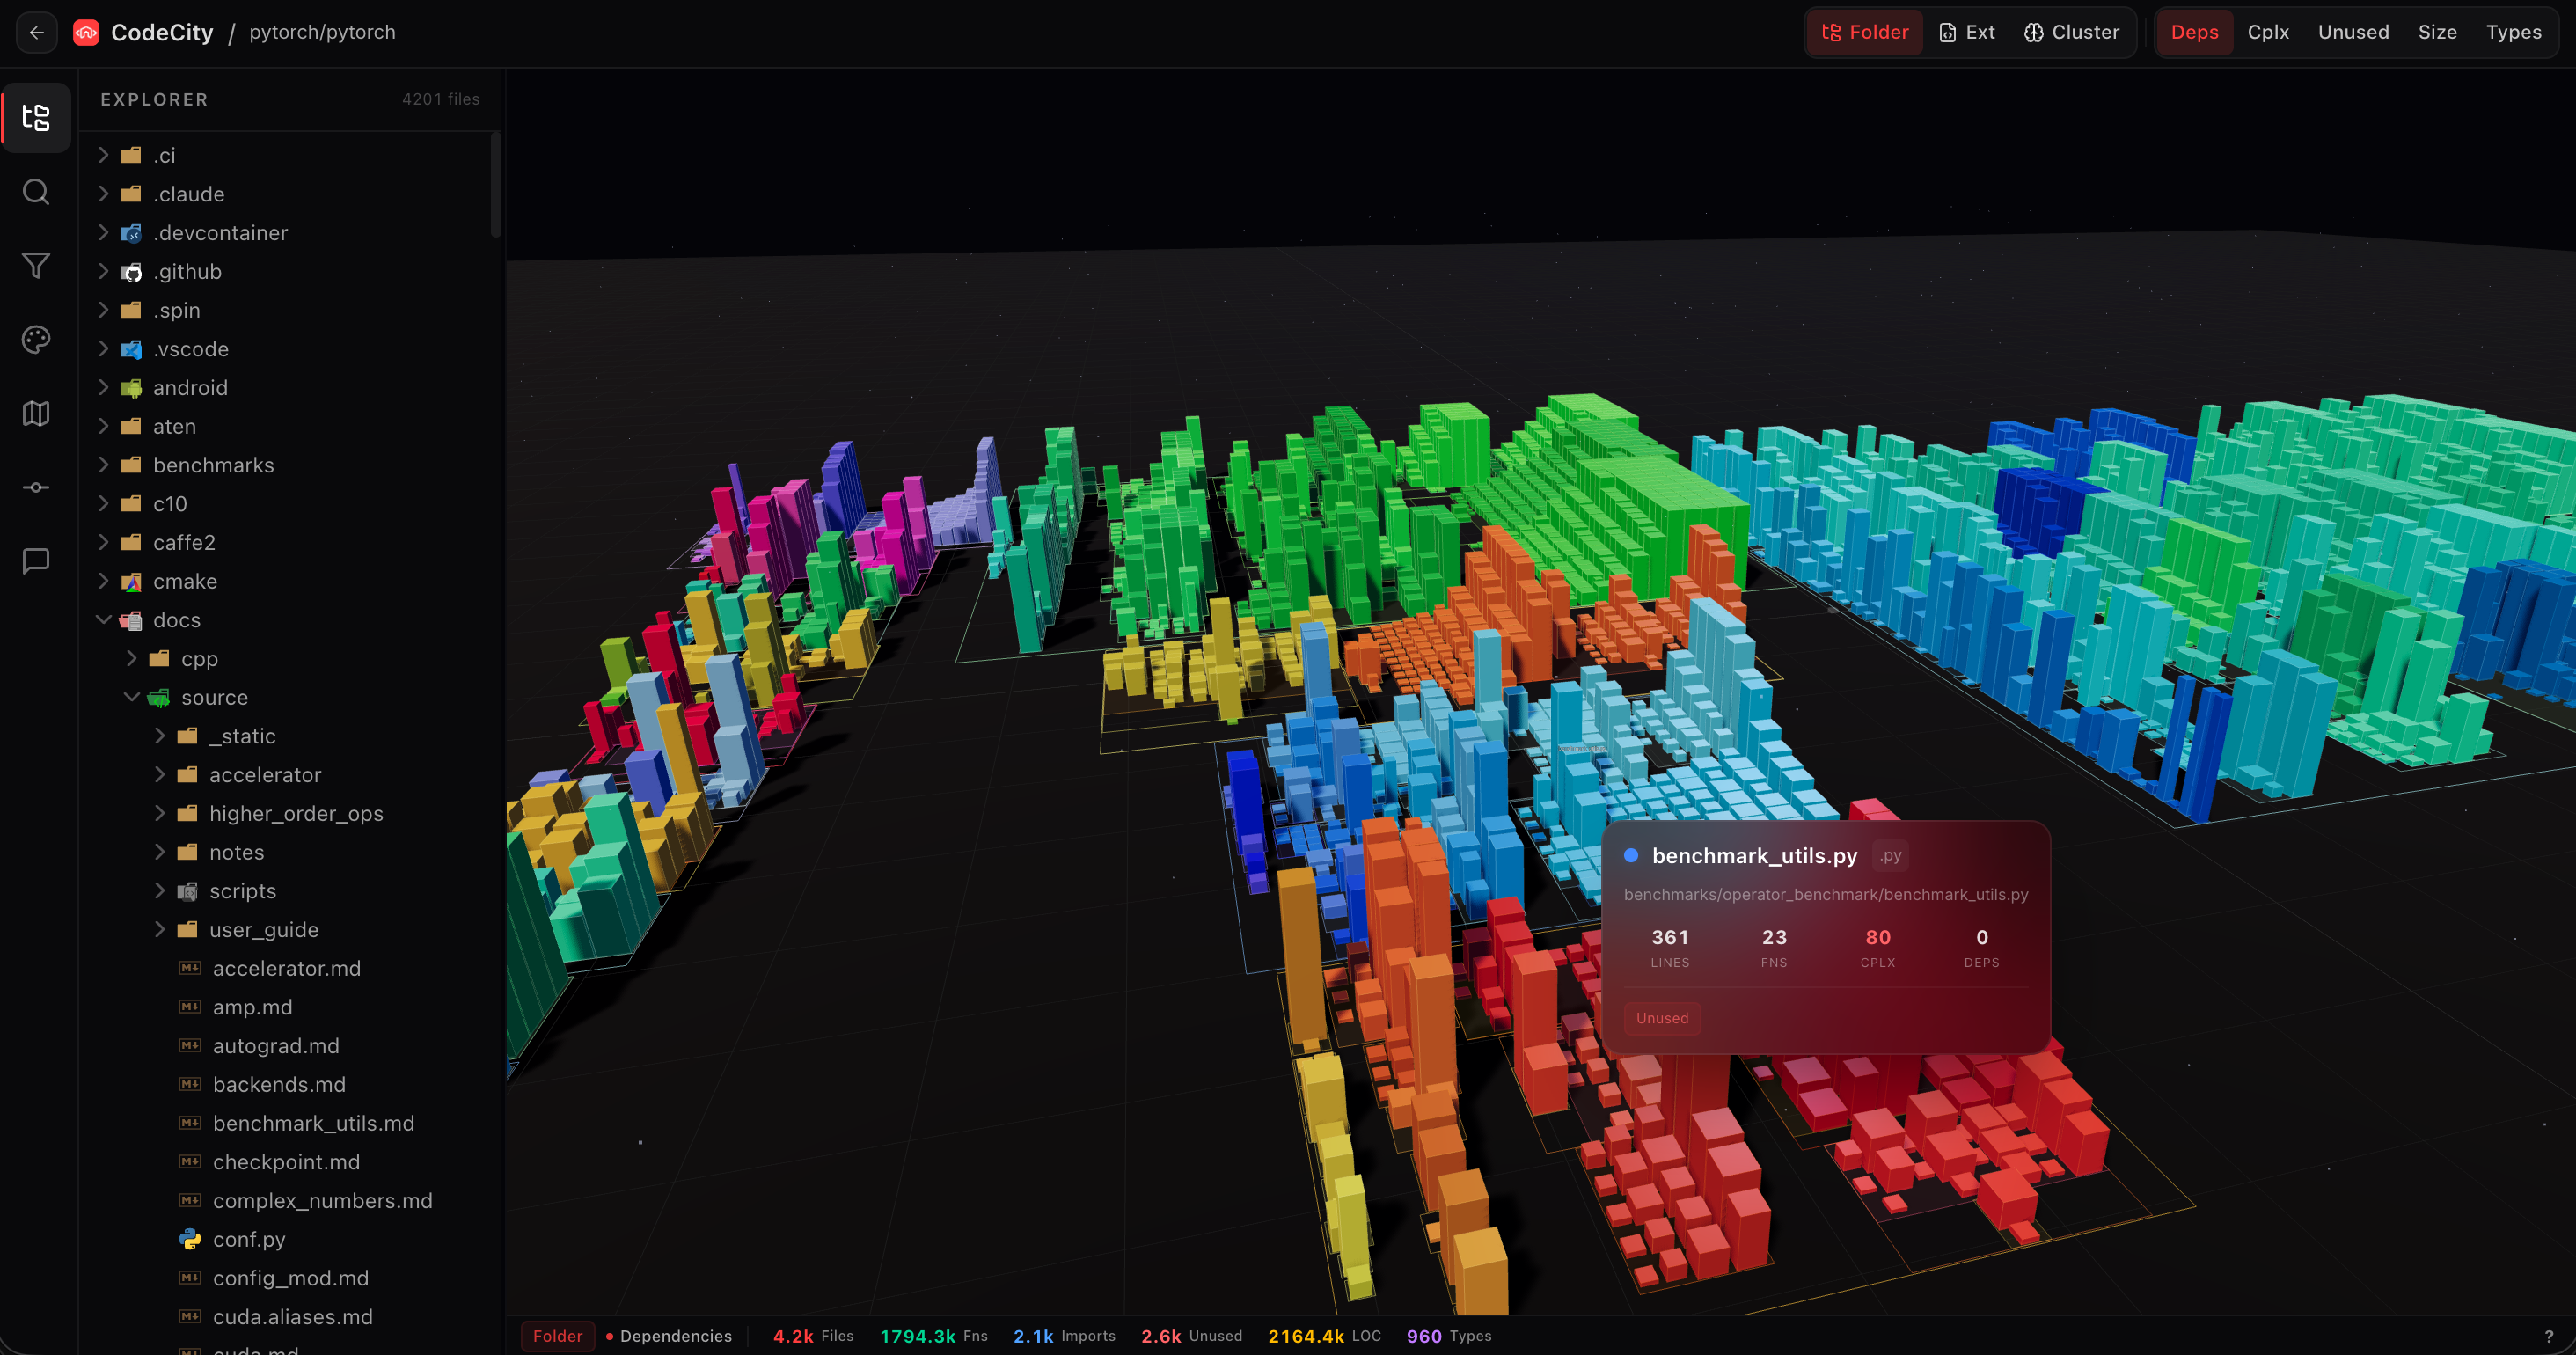Open the Explorer tree sidebar icon
The height and width of the screenshot is (1355, 2576).
(x=36, y=118)
